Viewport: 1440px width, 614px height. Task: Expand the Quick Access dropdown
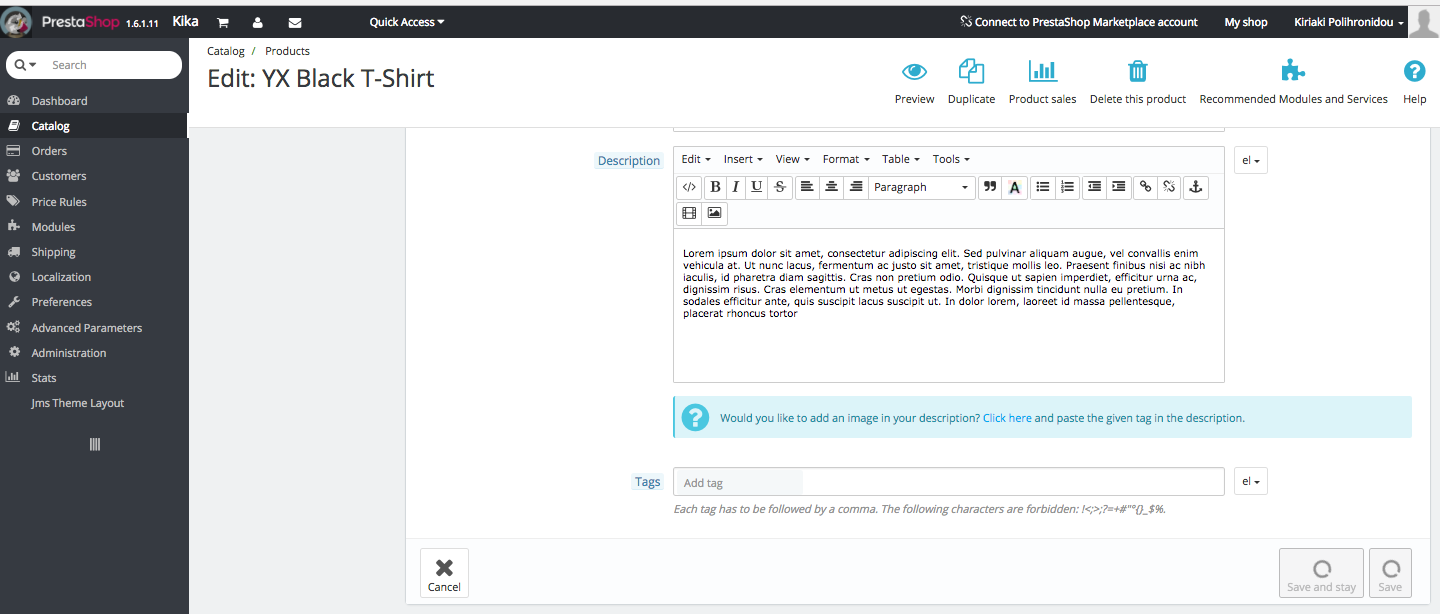coord(407,22)
